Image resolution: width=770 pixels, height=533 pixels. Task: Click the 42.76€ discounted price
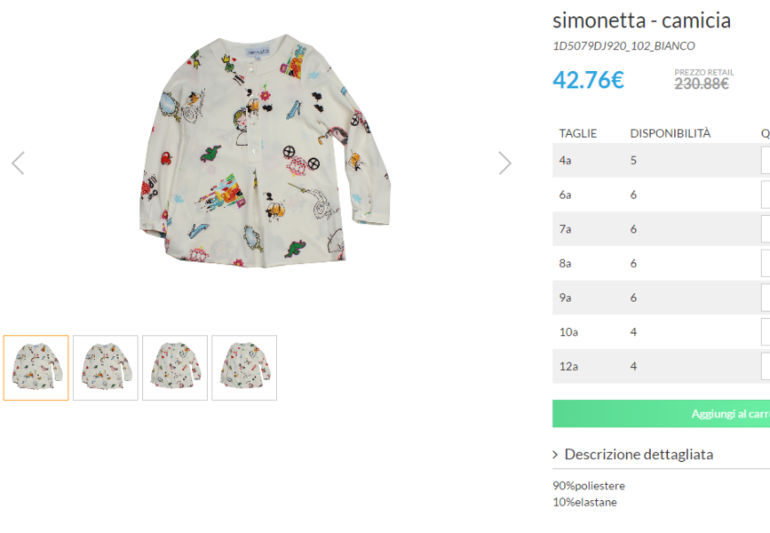pyautogui.click(x=588, y=80)
